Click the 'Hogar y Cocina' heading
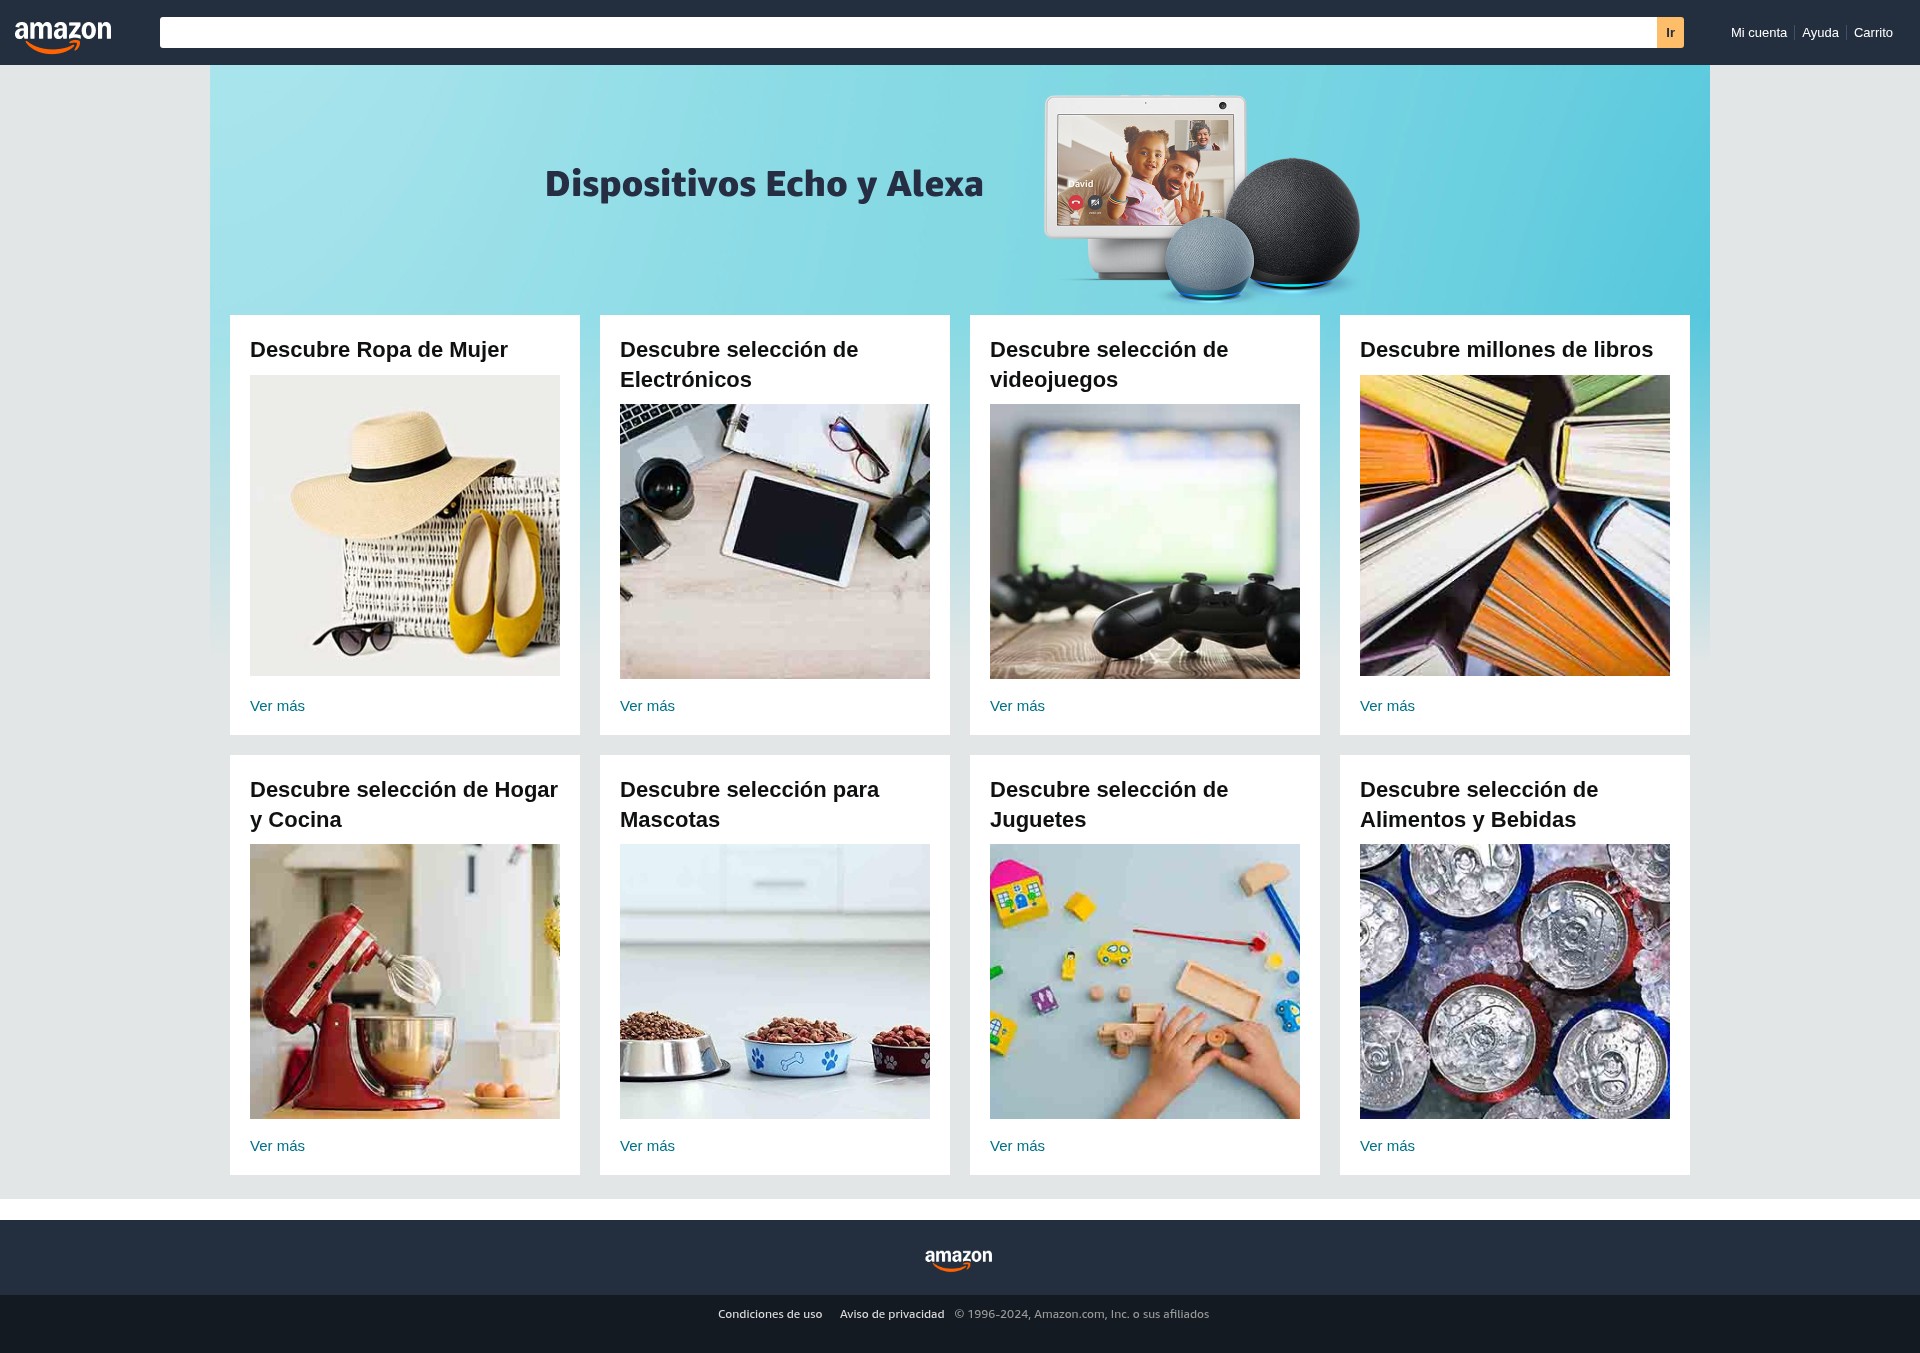This screenshot has height=1353, width=1920. click(404, 805)
